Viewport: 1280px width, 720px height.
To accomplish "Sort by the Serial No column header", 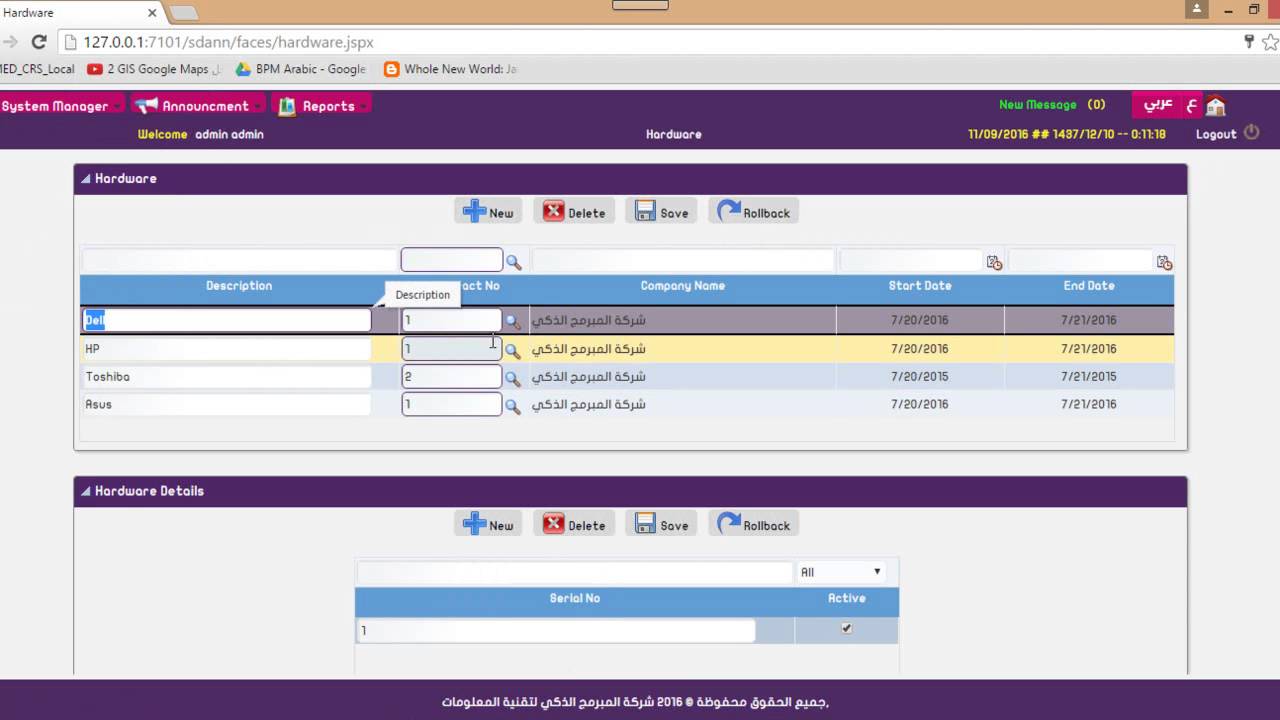I will pyautogui.click(x=575, y=598).
